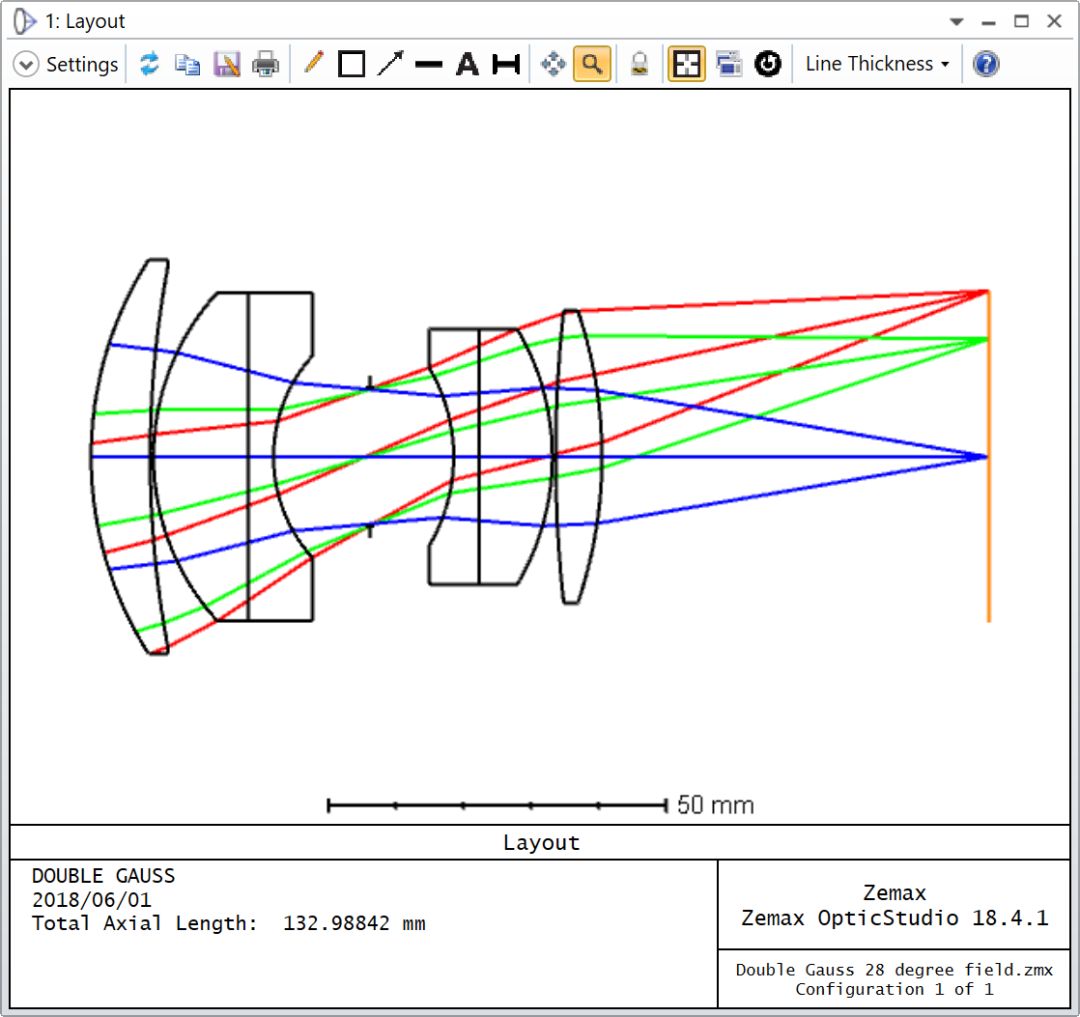Enable the pan/move arrows tool

(x=553, y=64)
